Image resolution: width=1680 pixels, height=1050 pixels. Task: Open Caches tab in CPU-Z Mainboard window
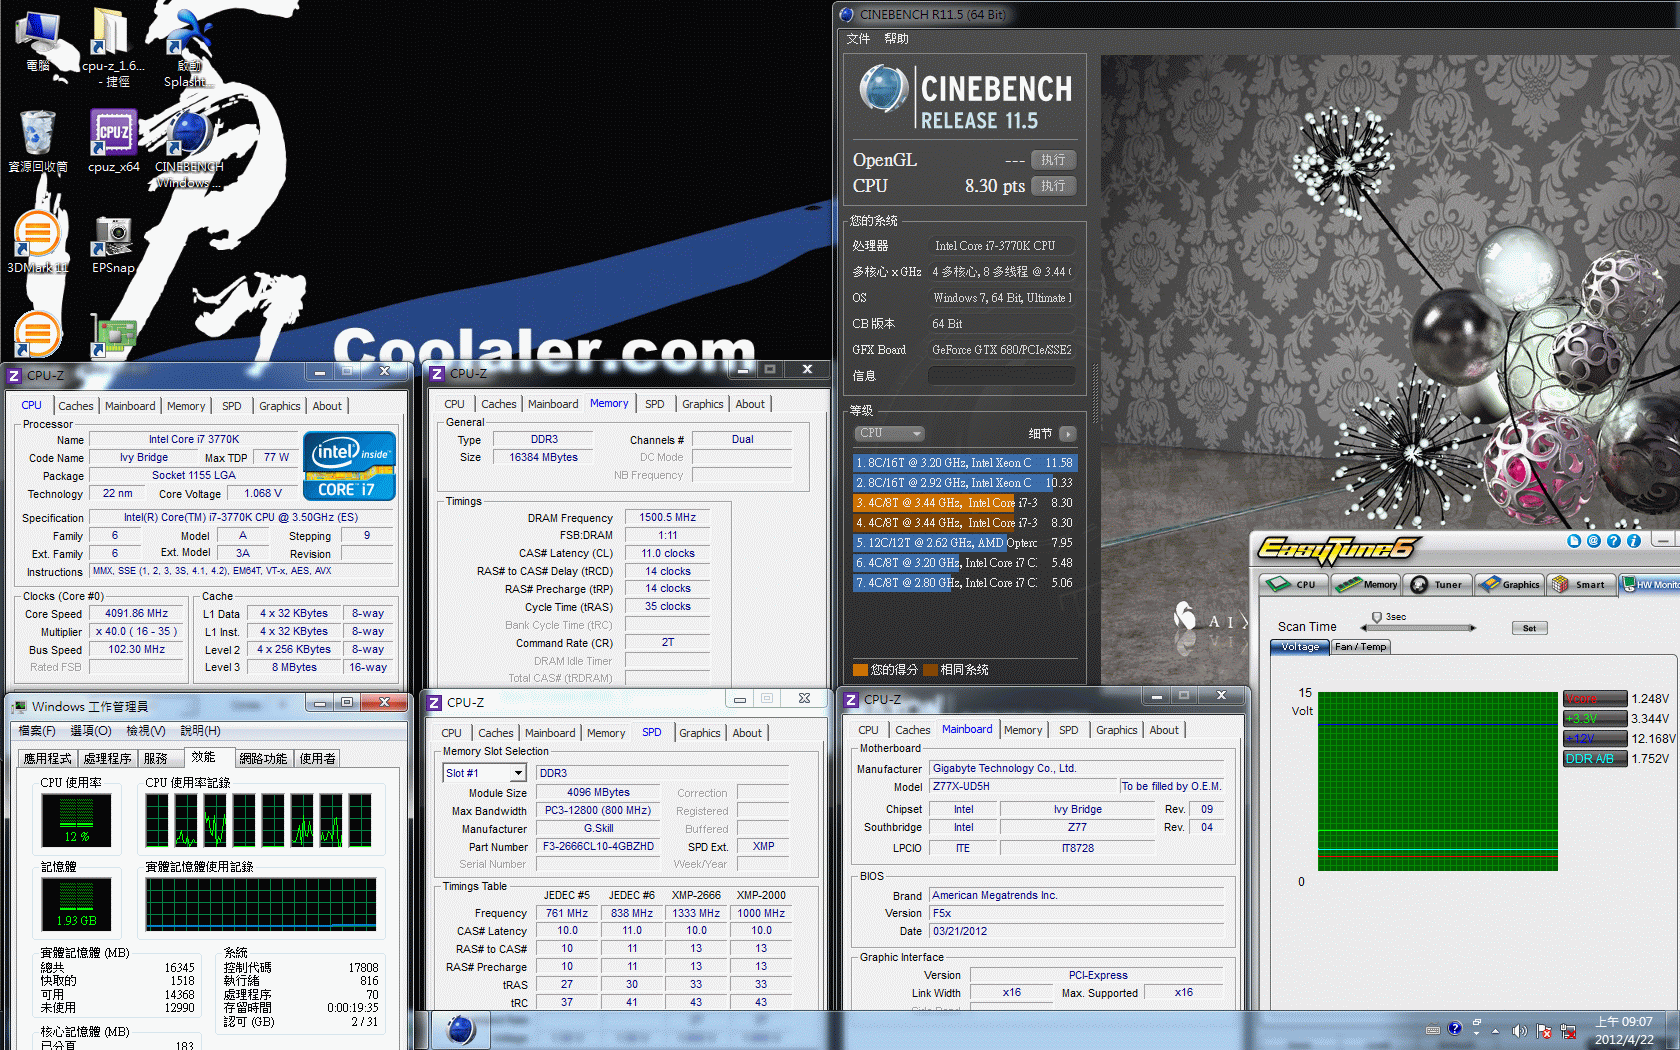[x=912, y=730]
